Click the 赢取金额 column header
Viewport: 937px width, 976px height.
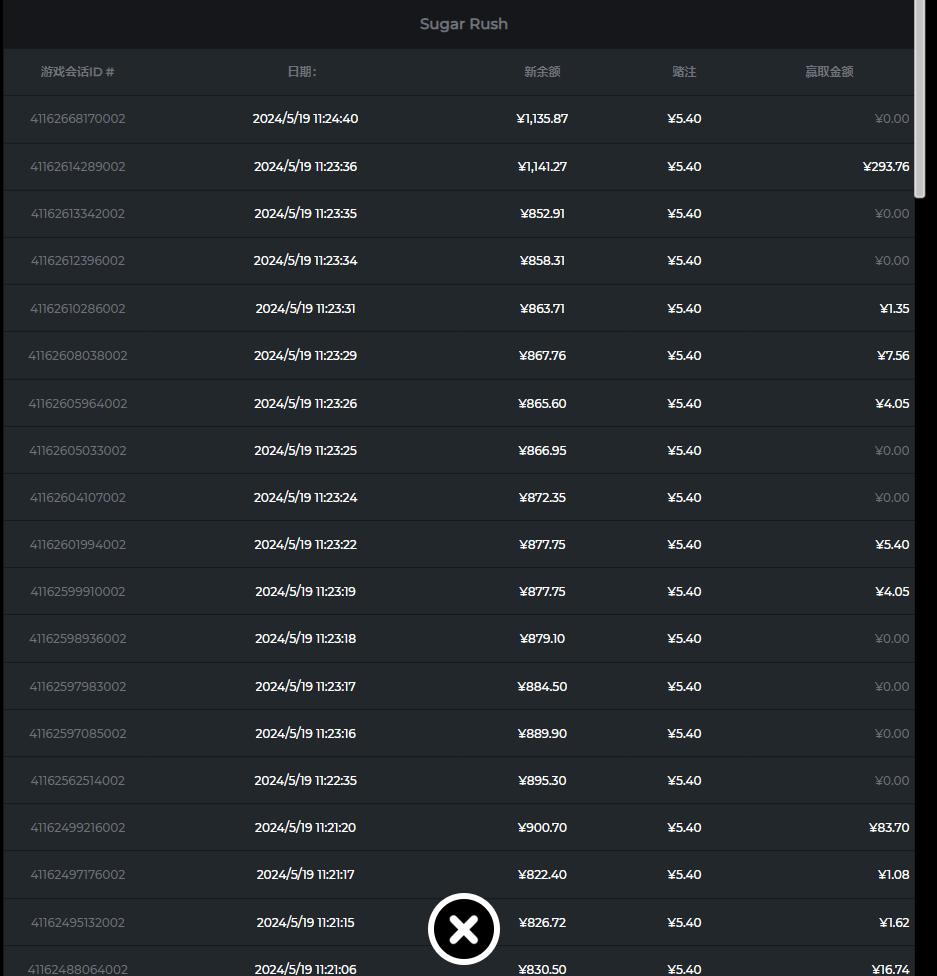829,72
